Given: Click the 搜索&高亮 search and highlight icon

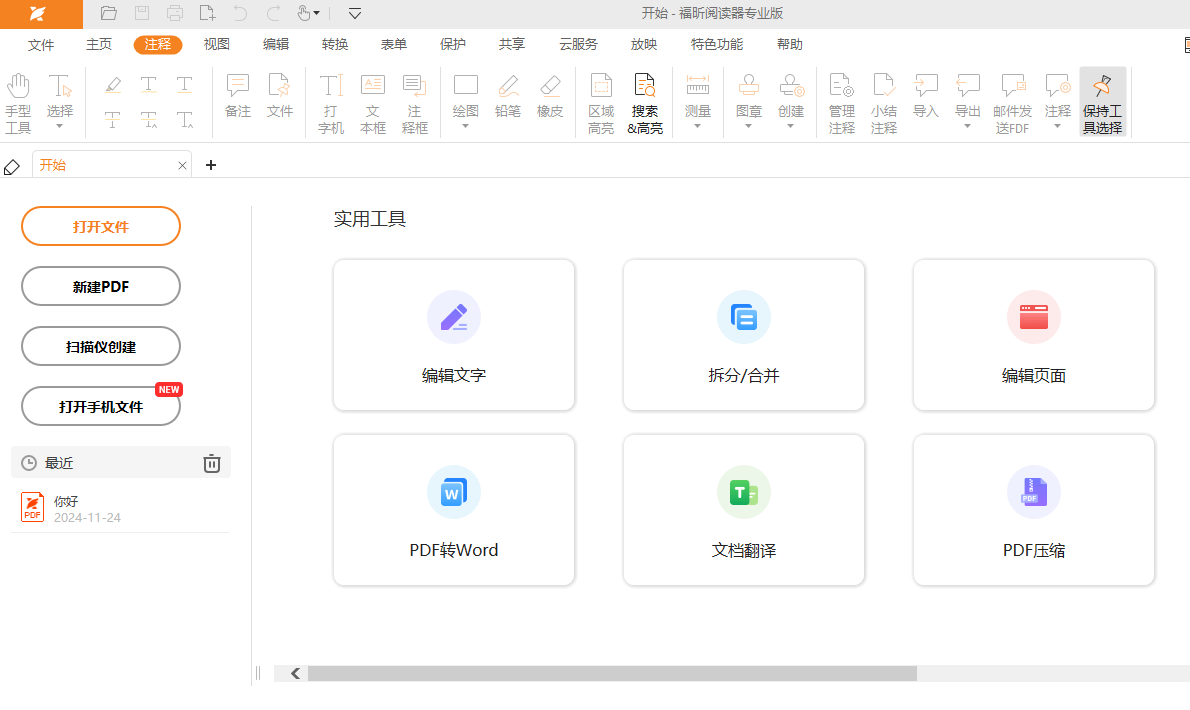Looking at the screenshot, I should tap(645, 102).
